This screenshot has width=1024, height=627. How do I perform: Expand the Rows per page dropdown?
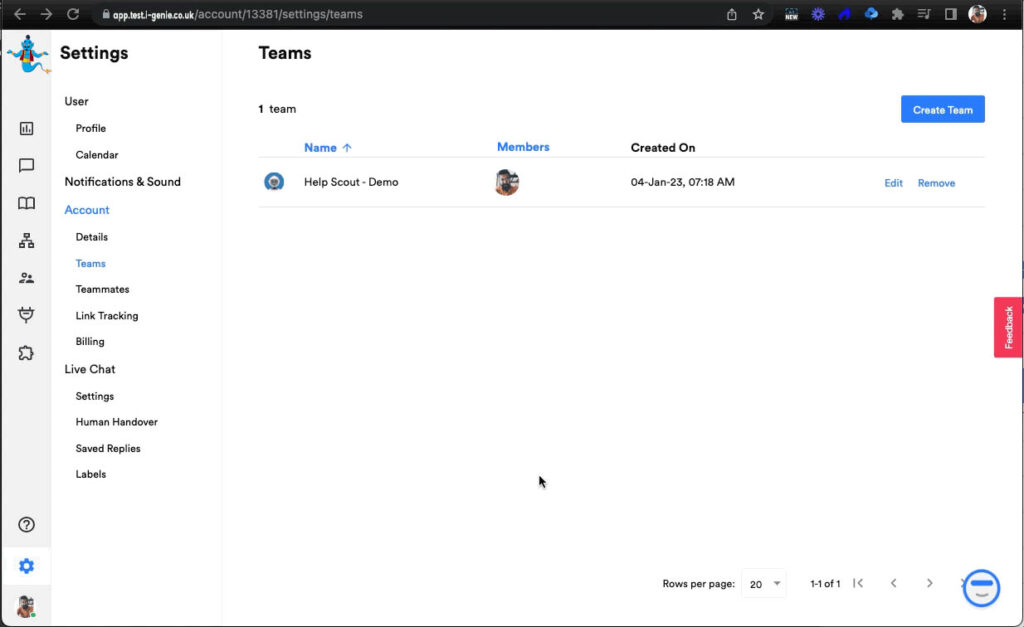point(766,584)
